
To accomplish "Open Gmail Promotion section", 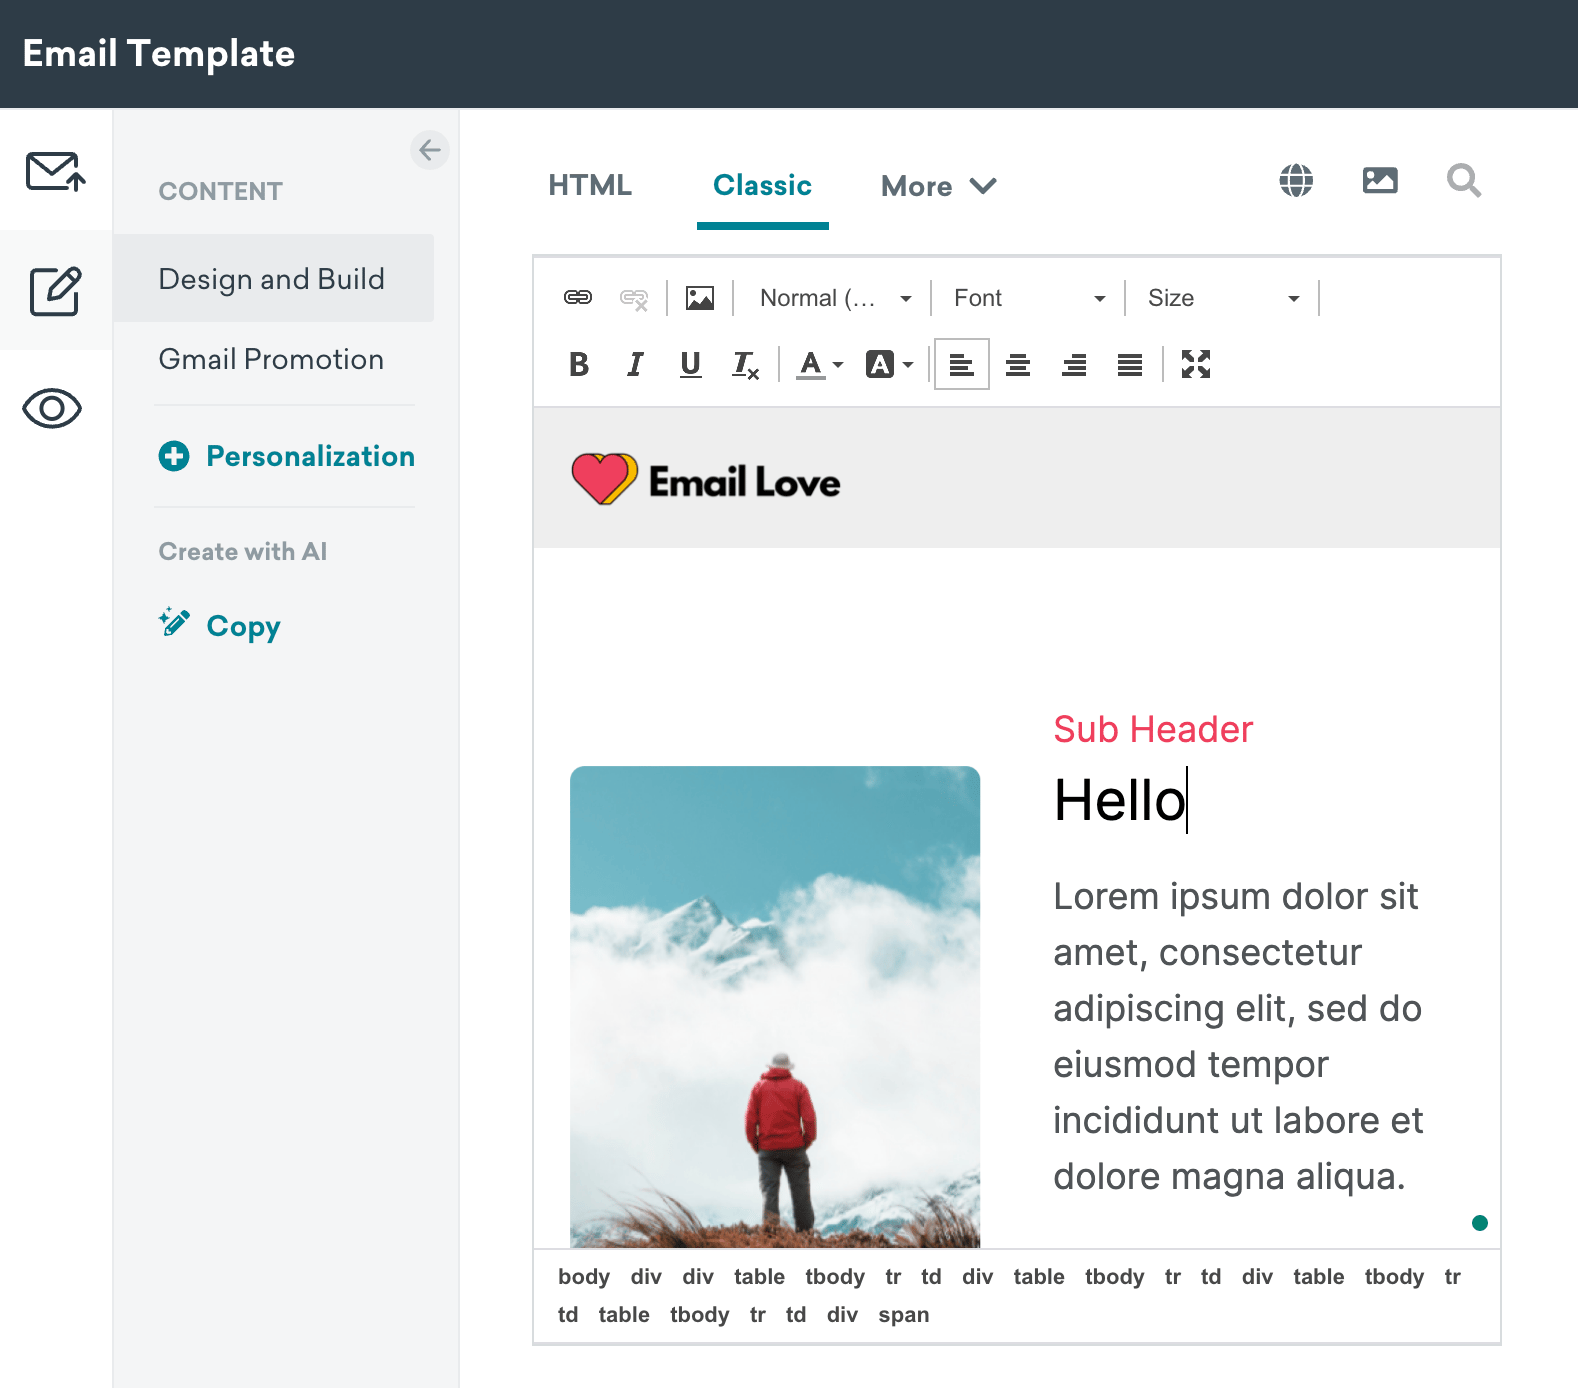I will coord(271,359).
